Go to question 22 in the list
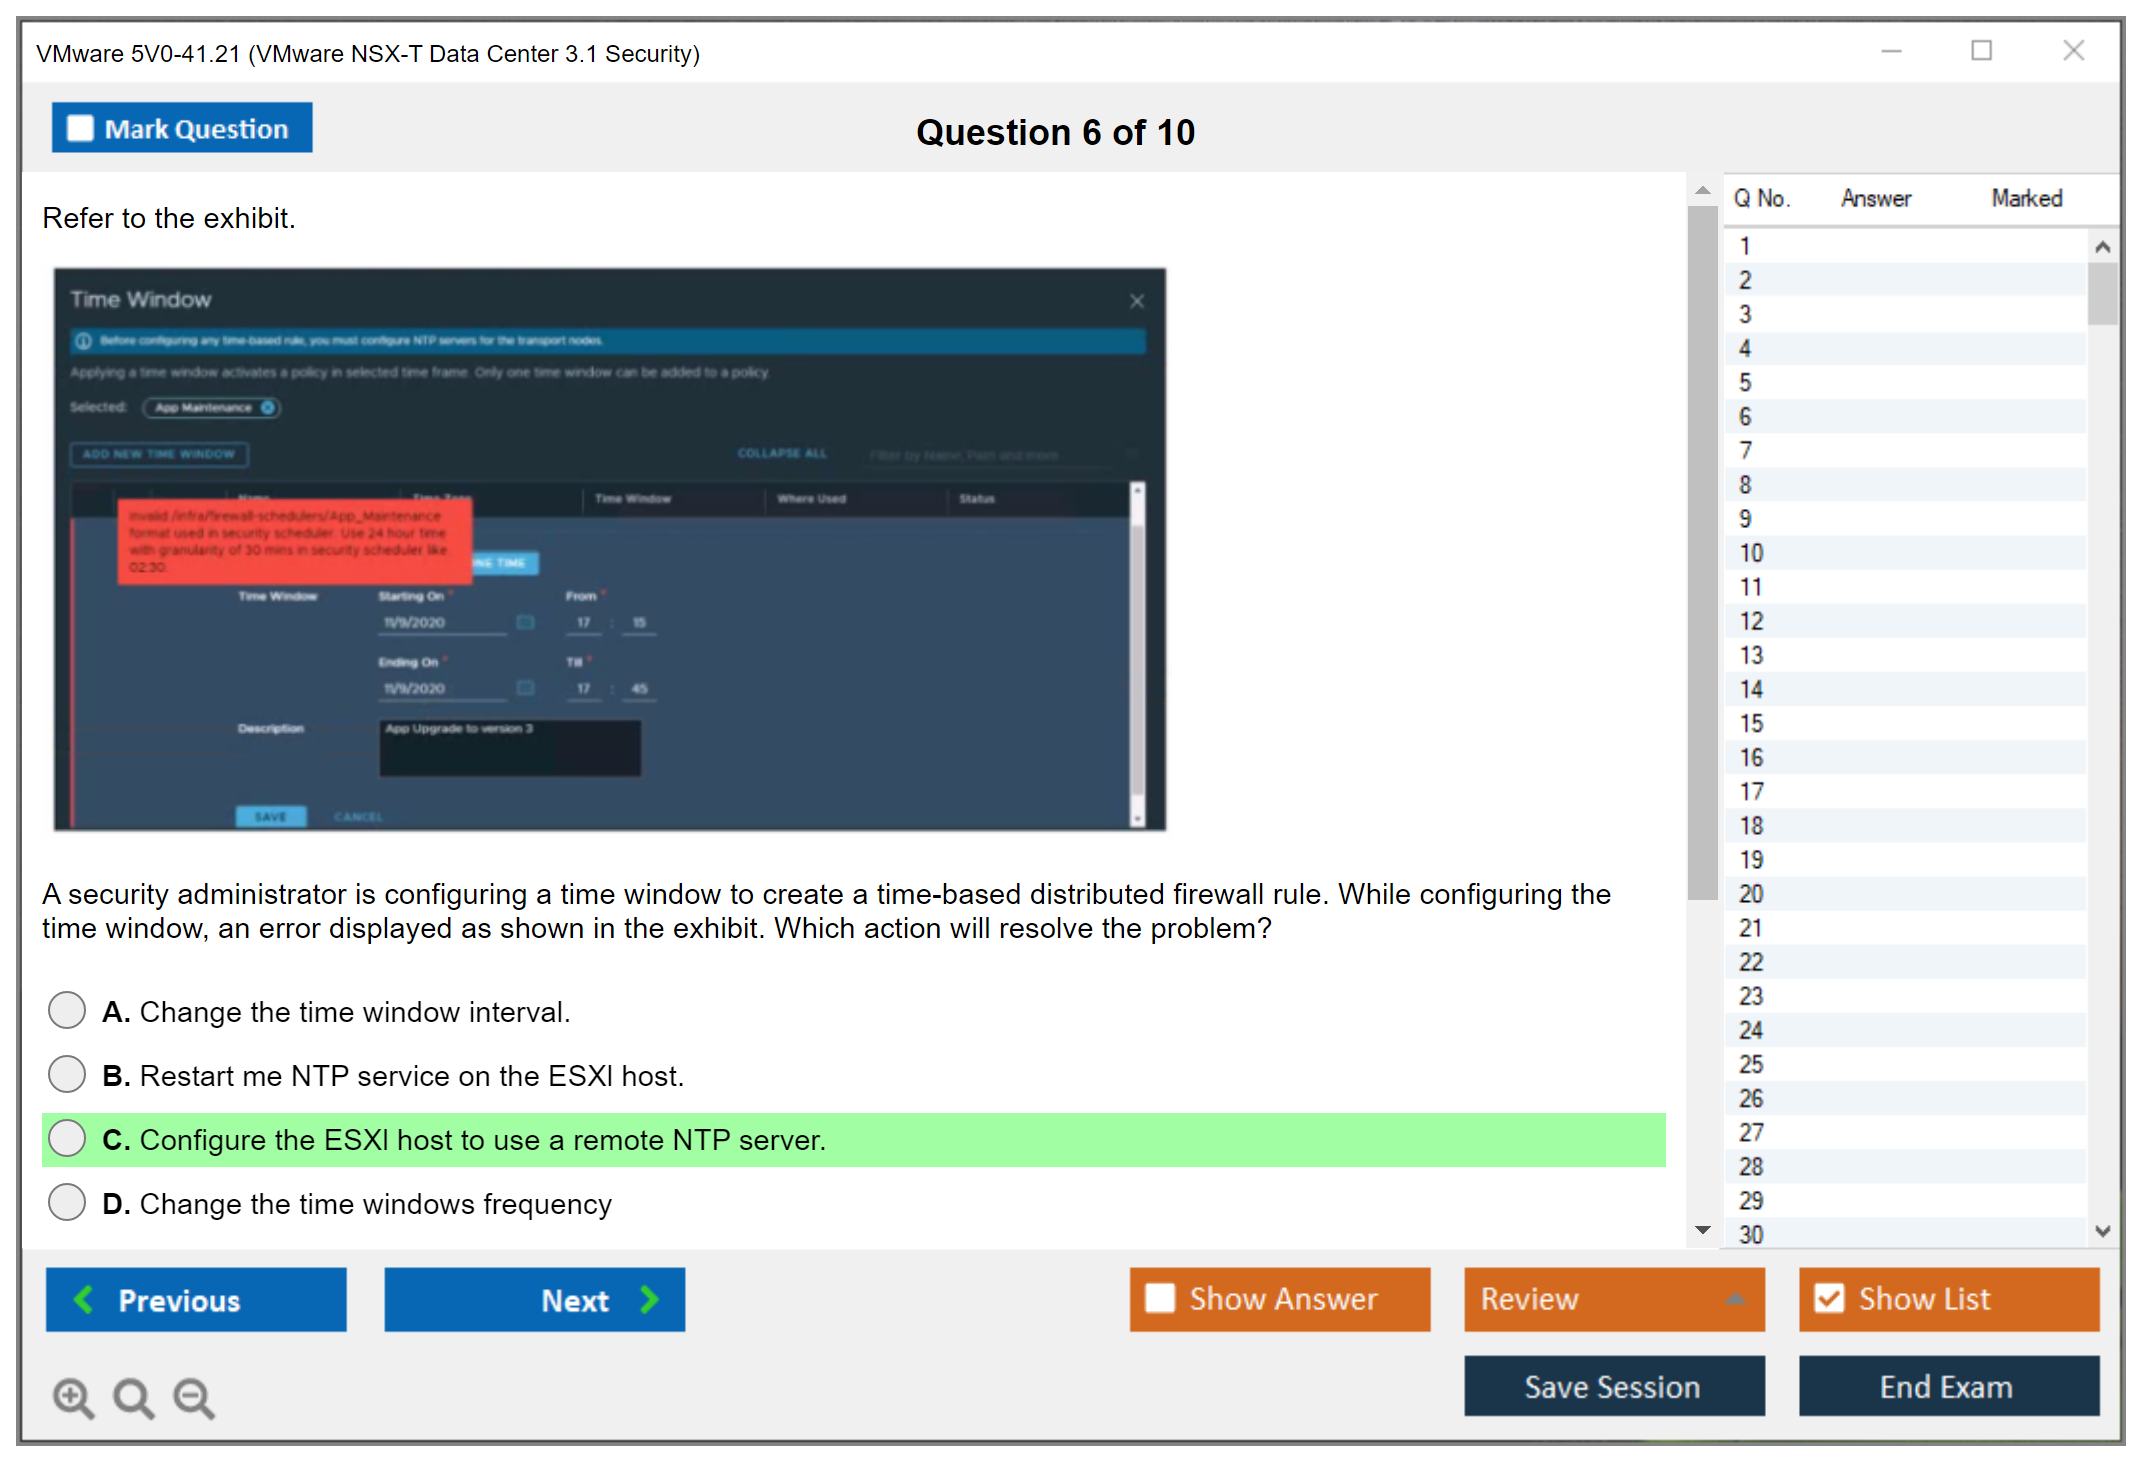The image size is (2150, 1470). tap(1751, 962)
